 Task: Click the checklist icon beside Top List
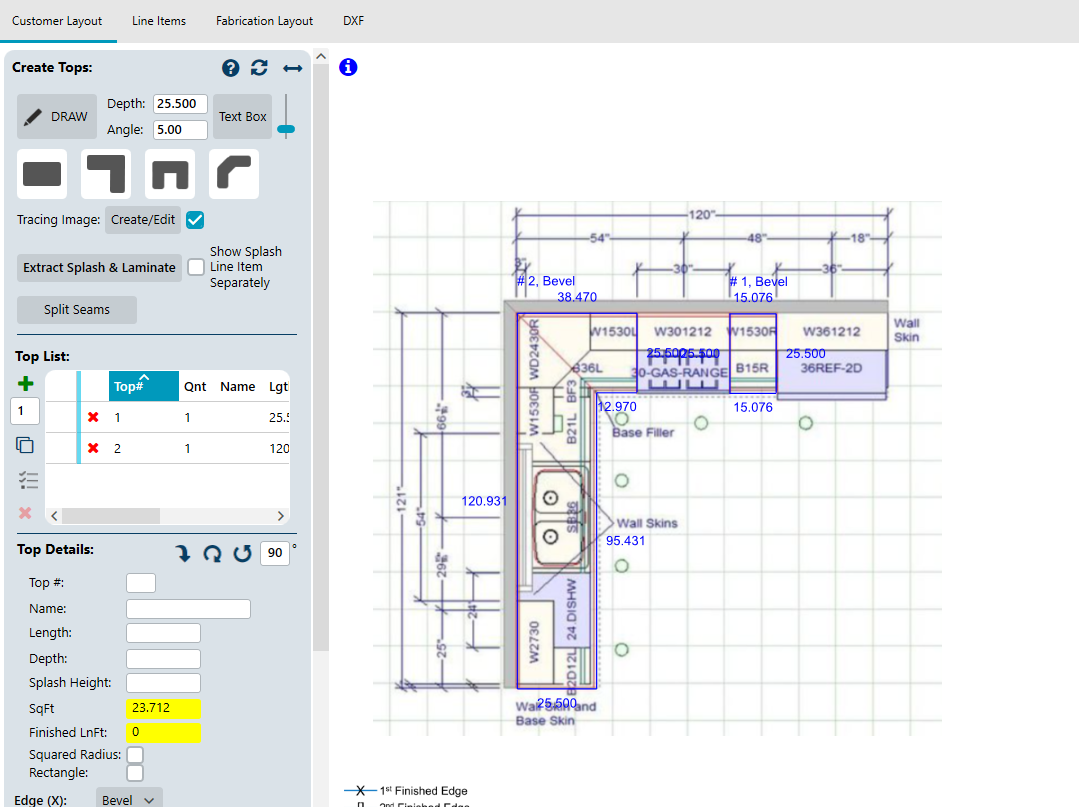pos(28,480)
